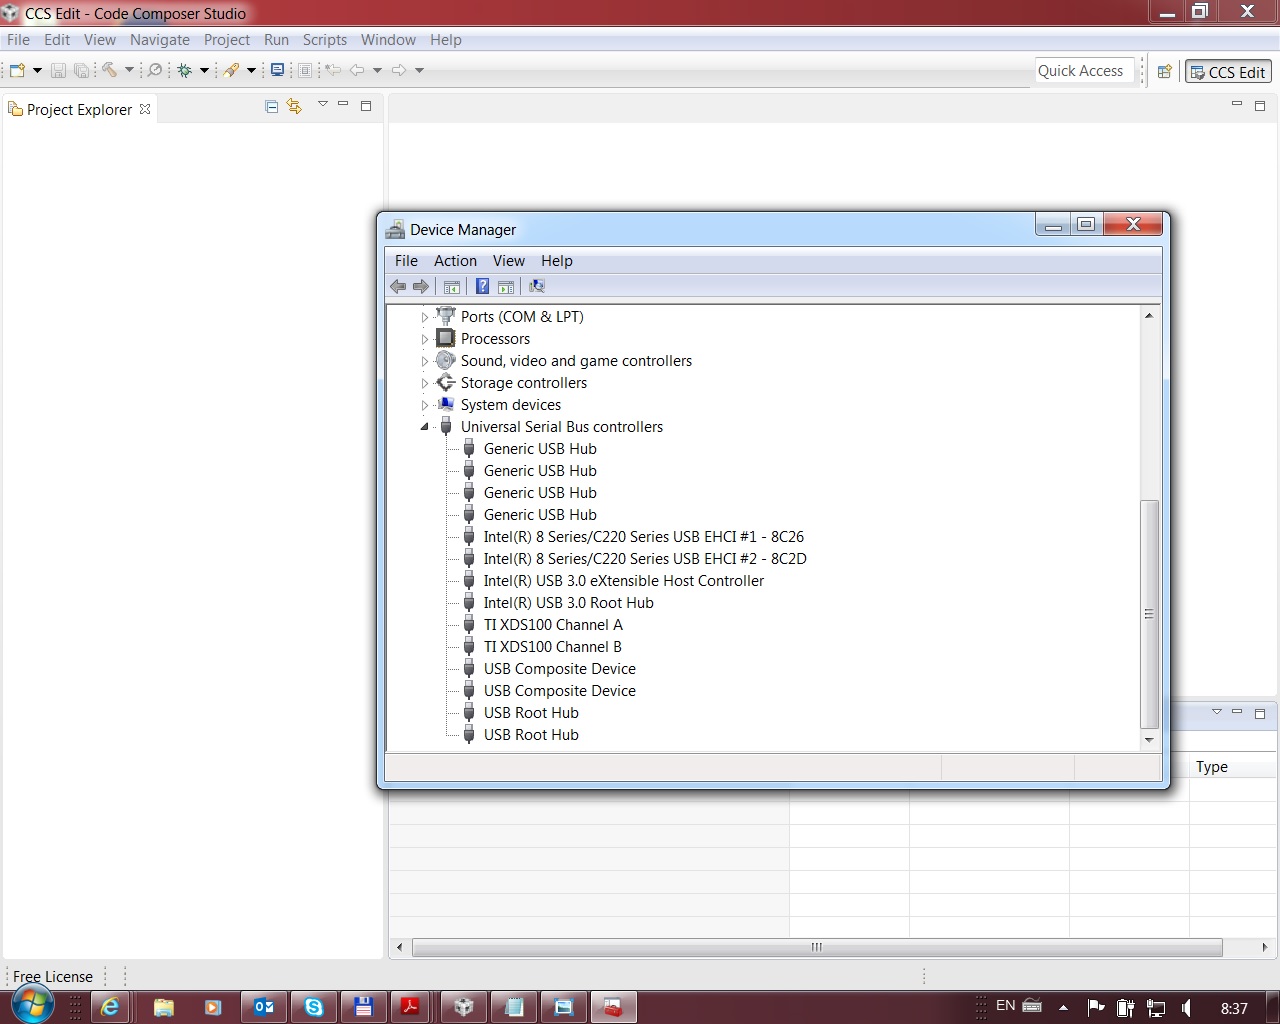This screenshot has width=1280, height=1024.
Task: Click the Last Edit Location arrow icon
Action: [333, 70]
